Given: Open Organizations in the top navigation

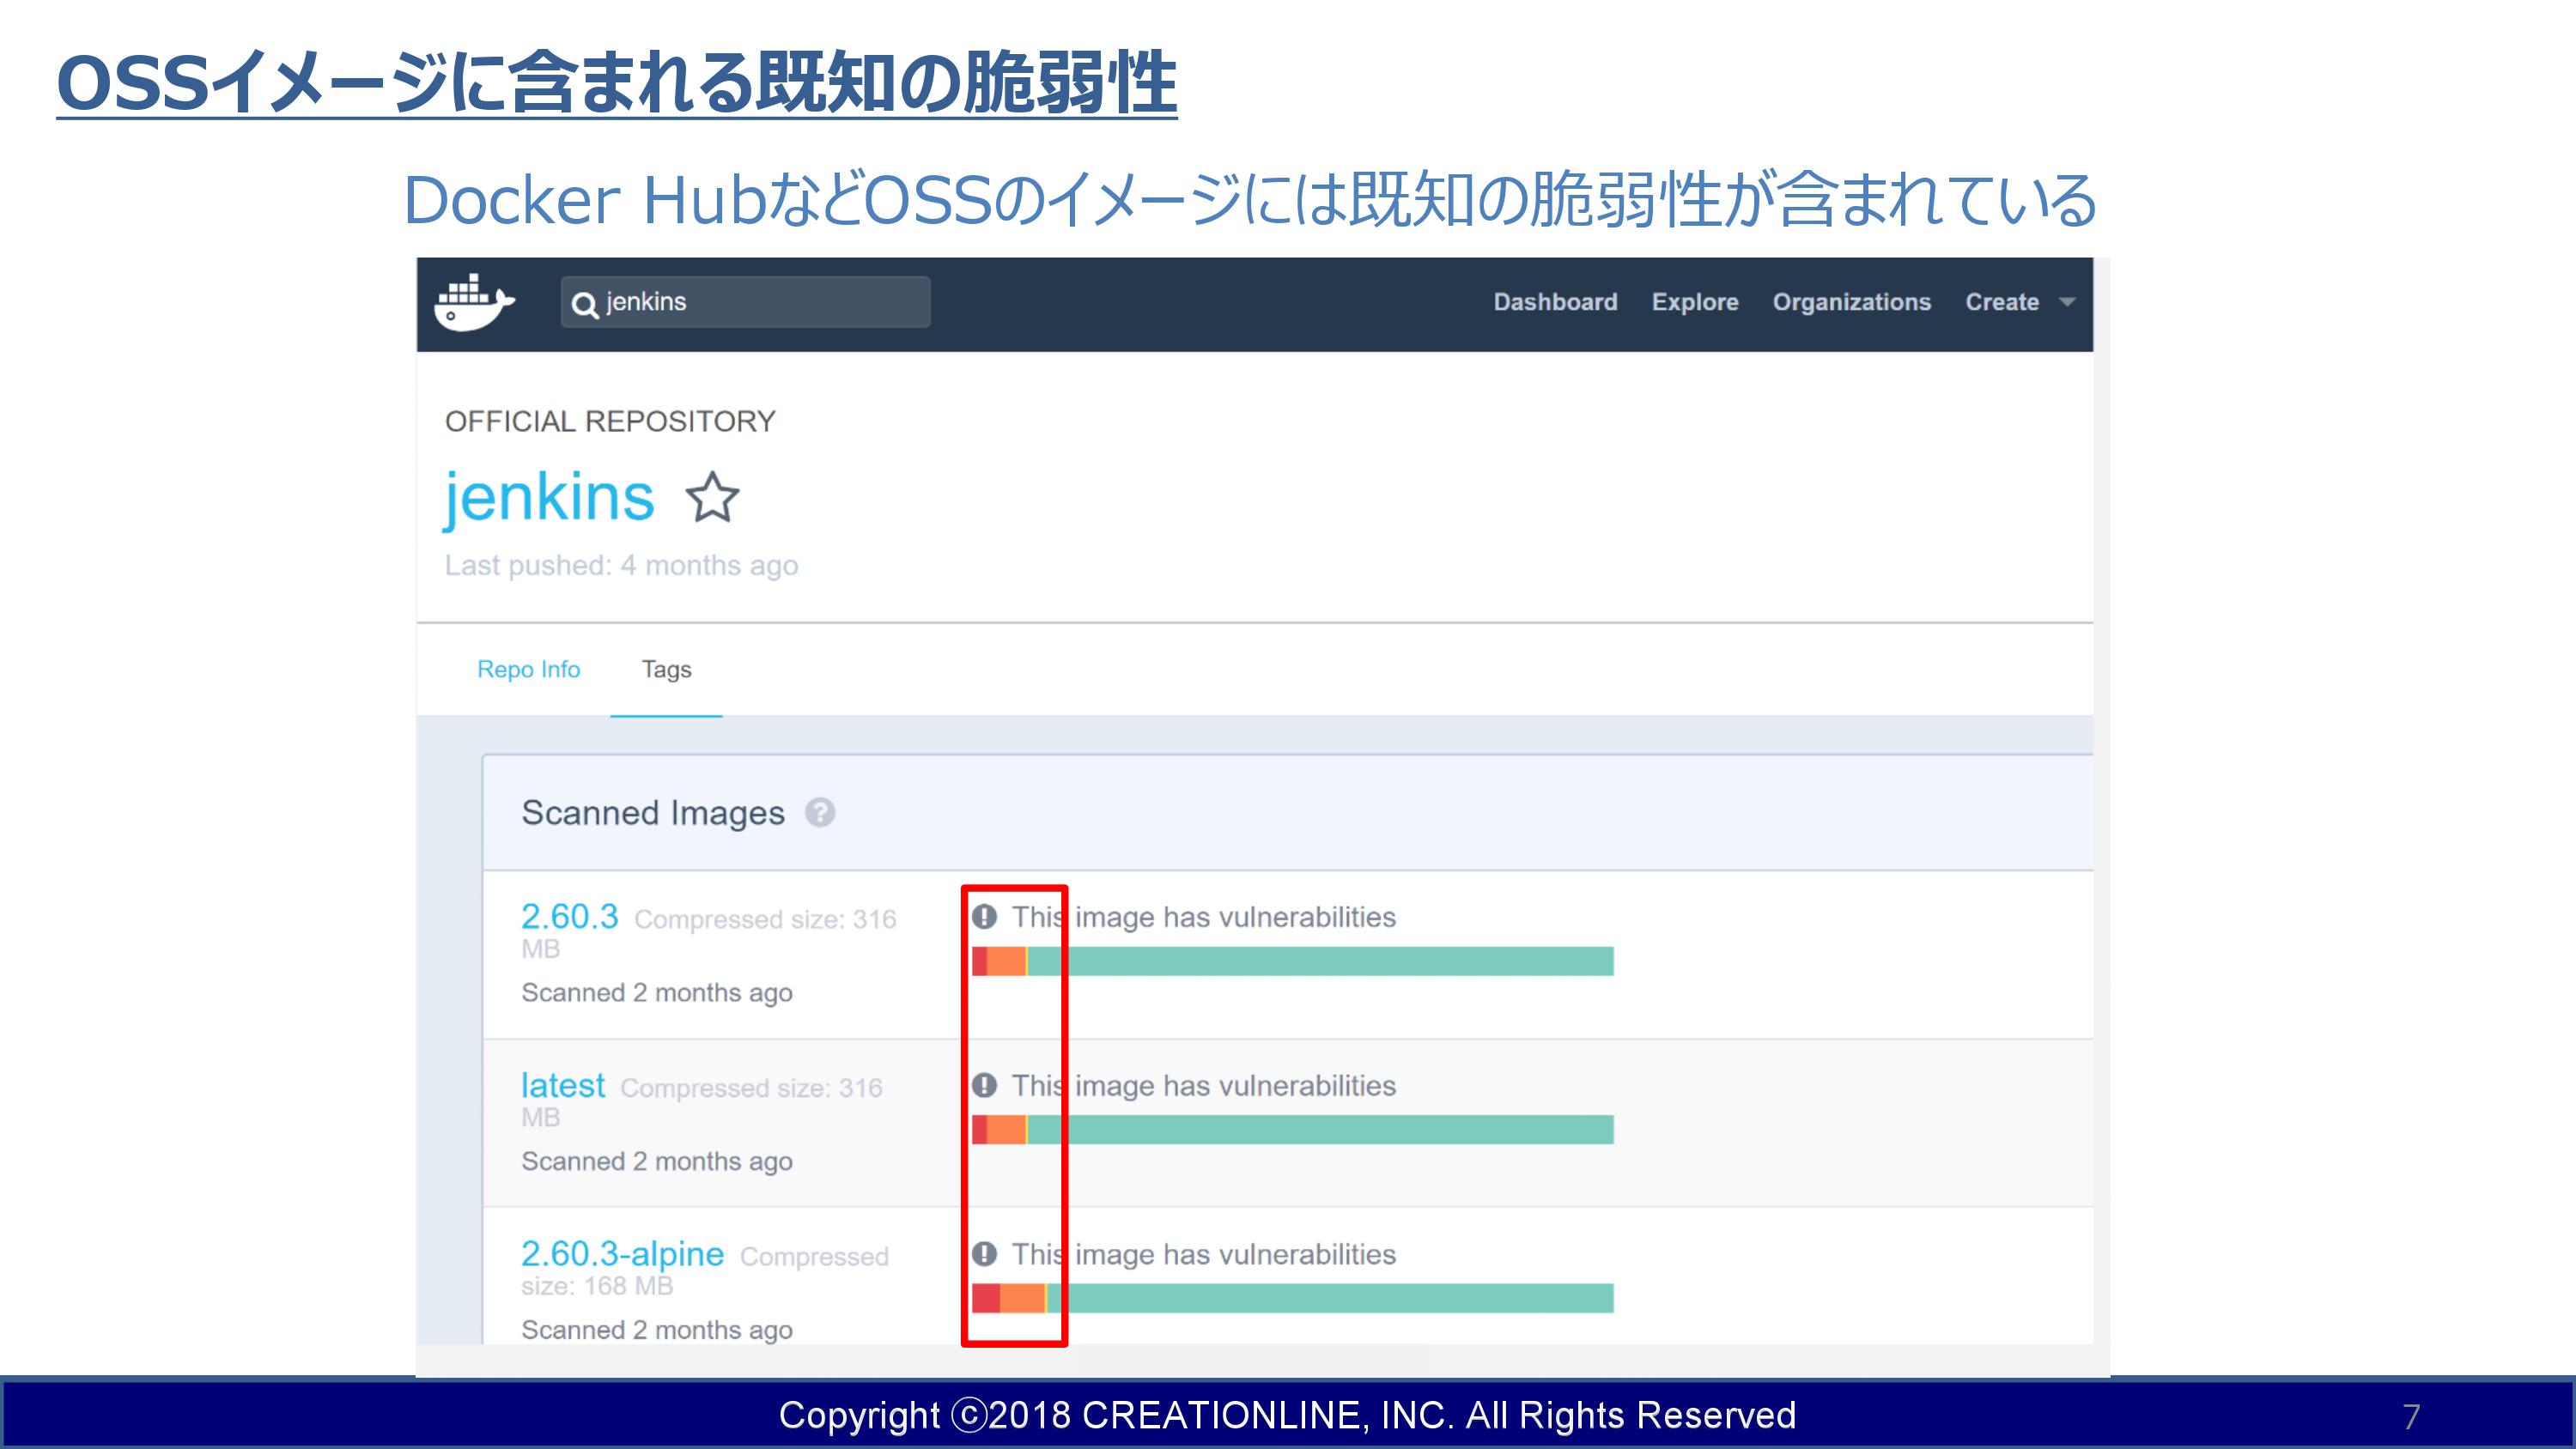Looking at the screenshot, I should point(1852,302).
